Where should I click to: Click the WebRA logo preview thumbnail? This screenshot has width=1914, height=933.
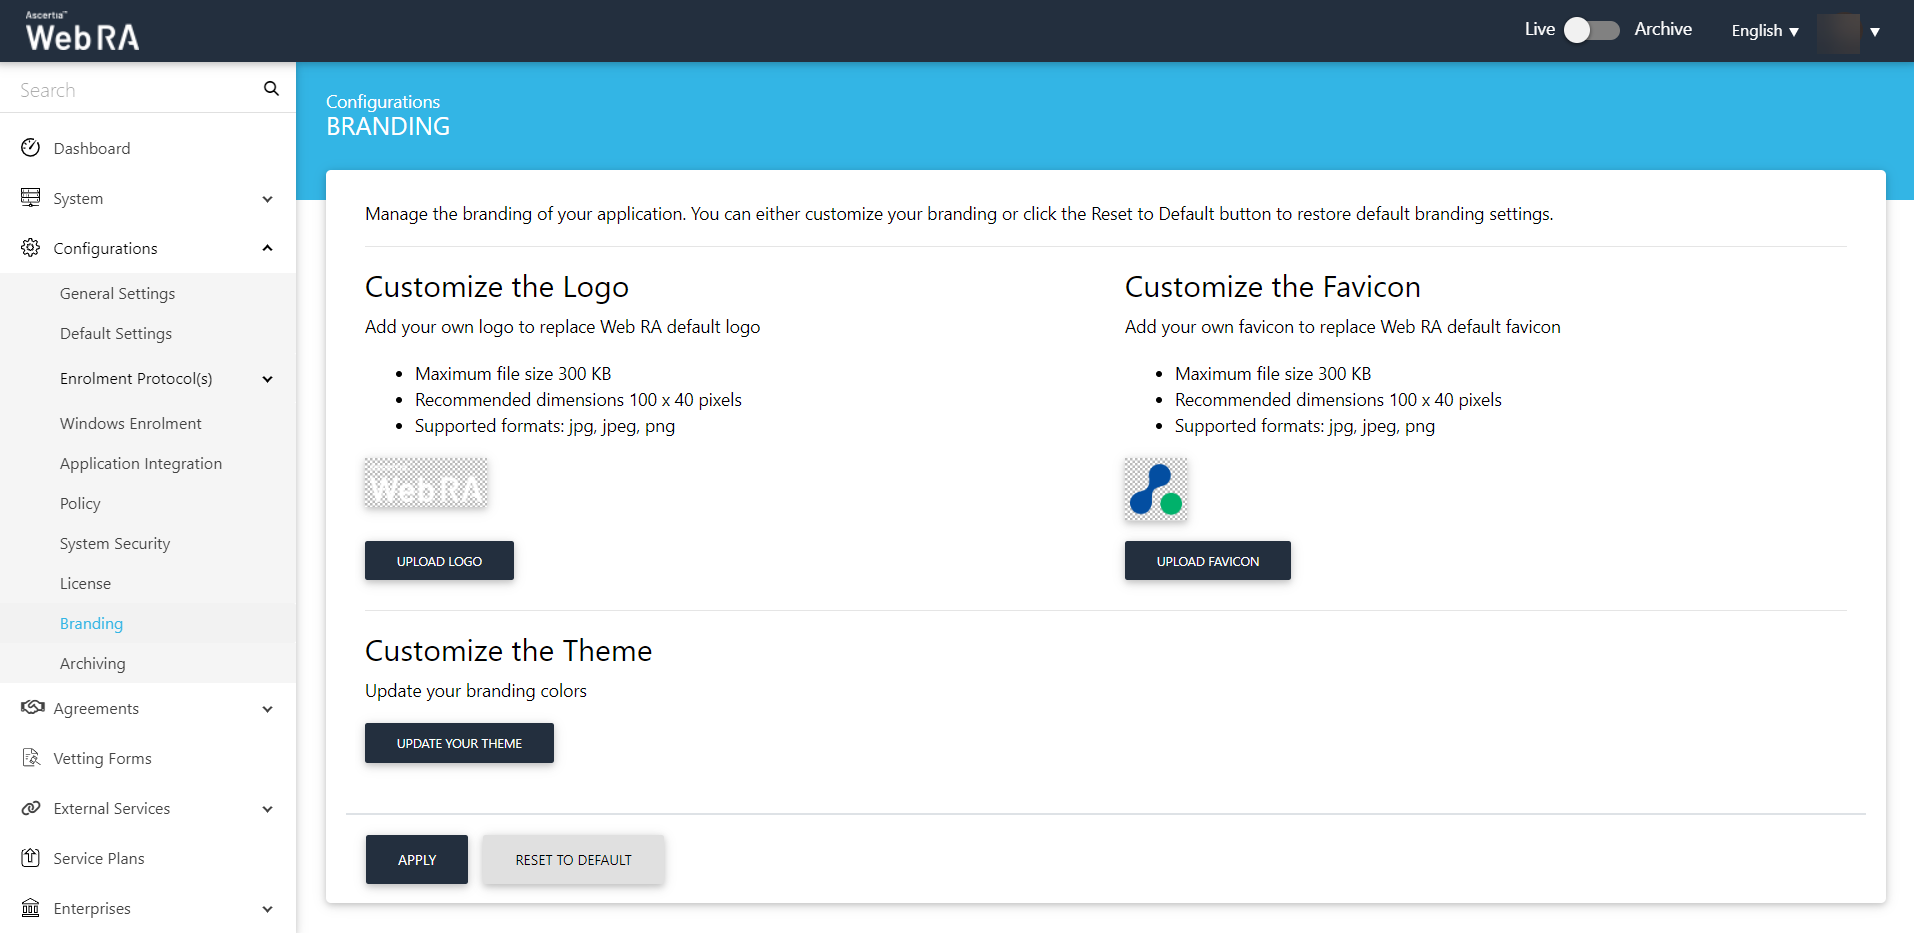(426, 483)
